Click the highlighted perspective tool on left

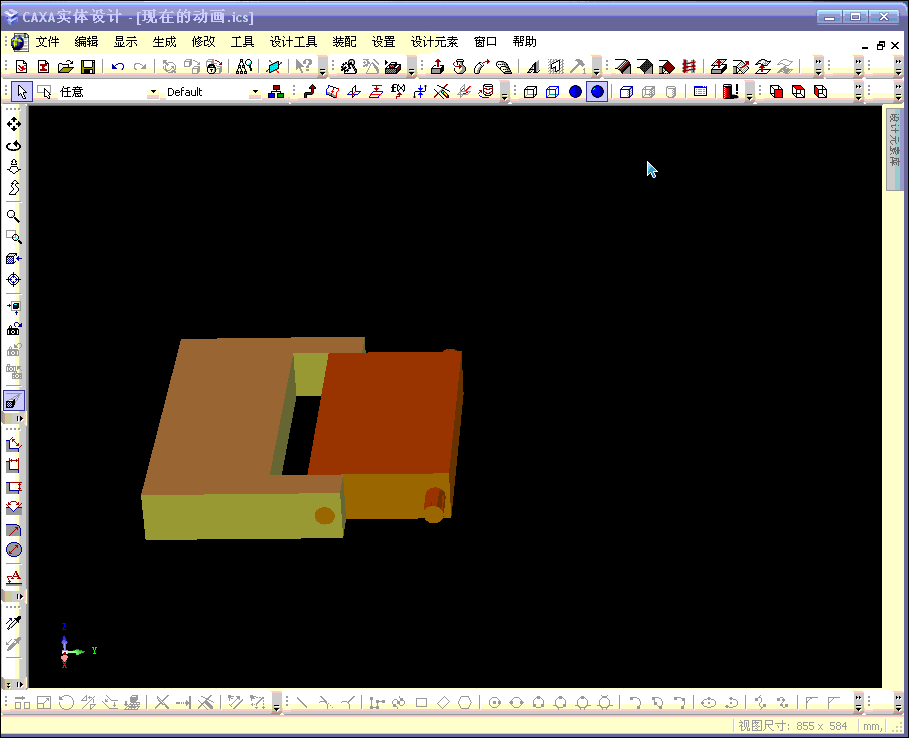[14, 401]
